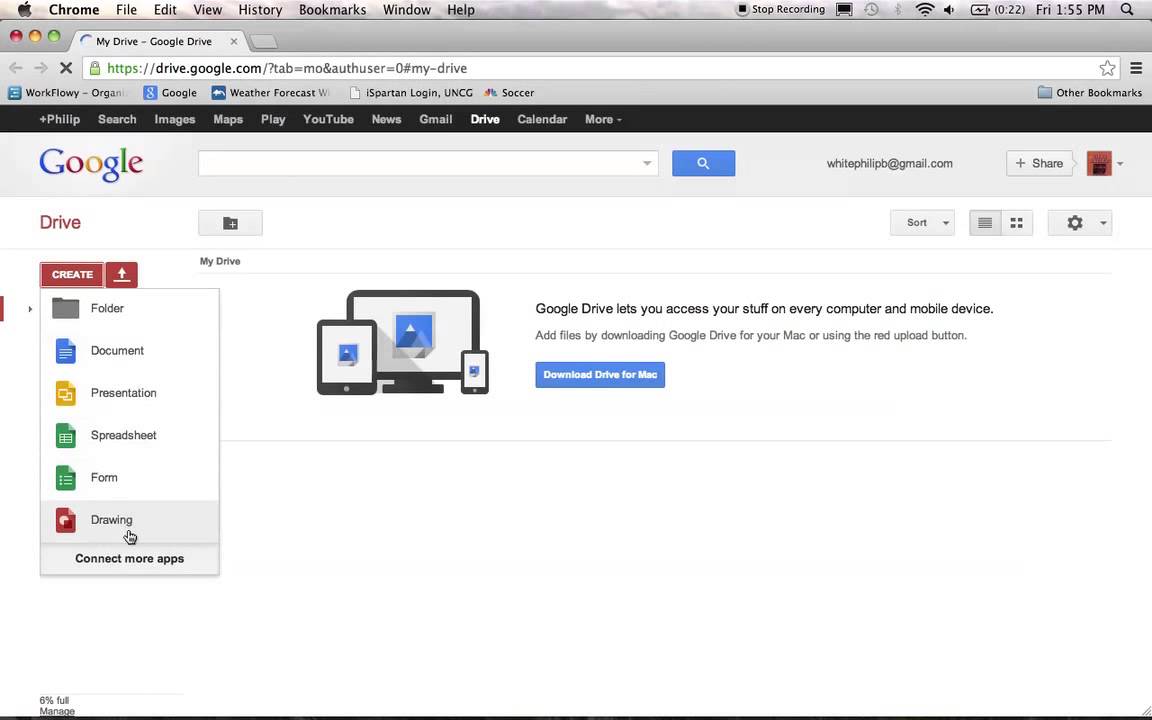Open Maps in the Google bar
The width and height of the screenshot is (1152, 720).
pyautogui.click(x=228, y=119)
